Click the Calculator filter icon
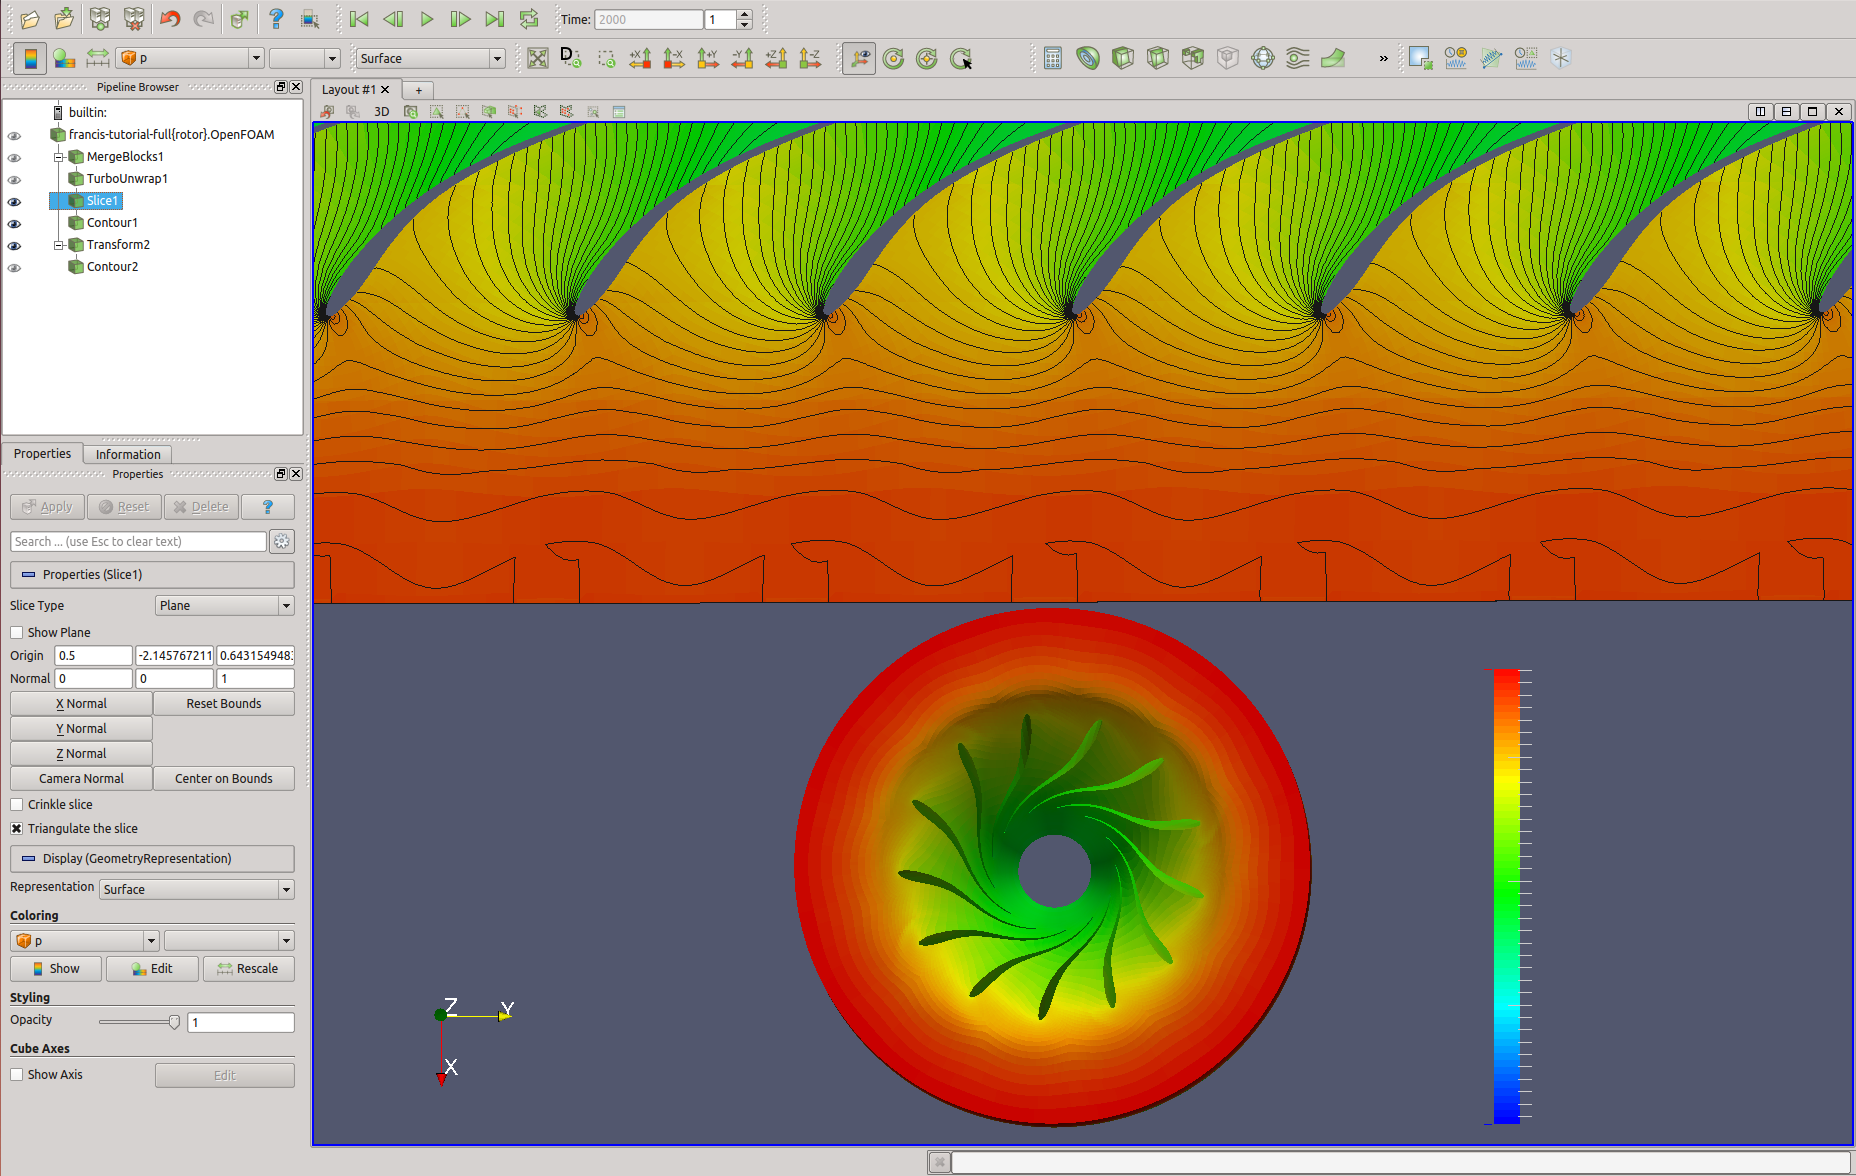 [1052, 58]
